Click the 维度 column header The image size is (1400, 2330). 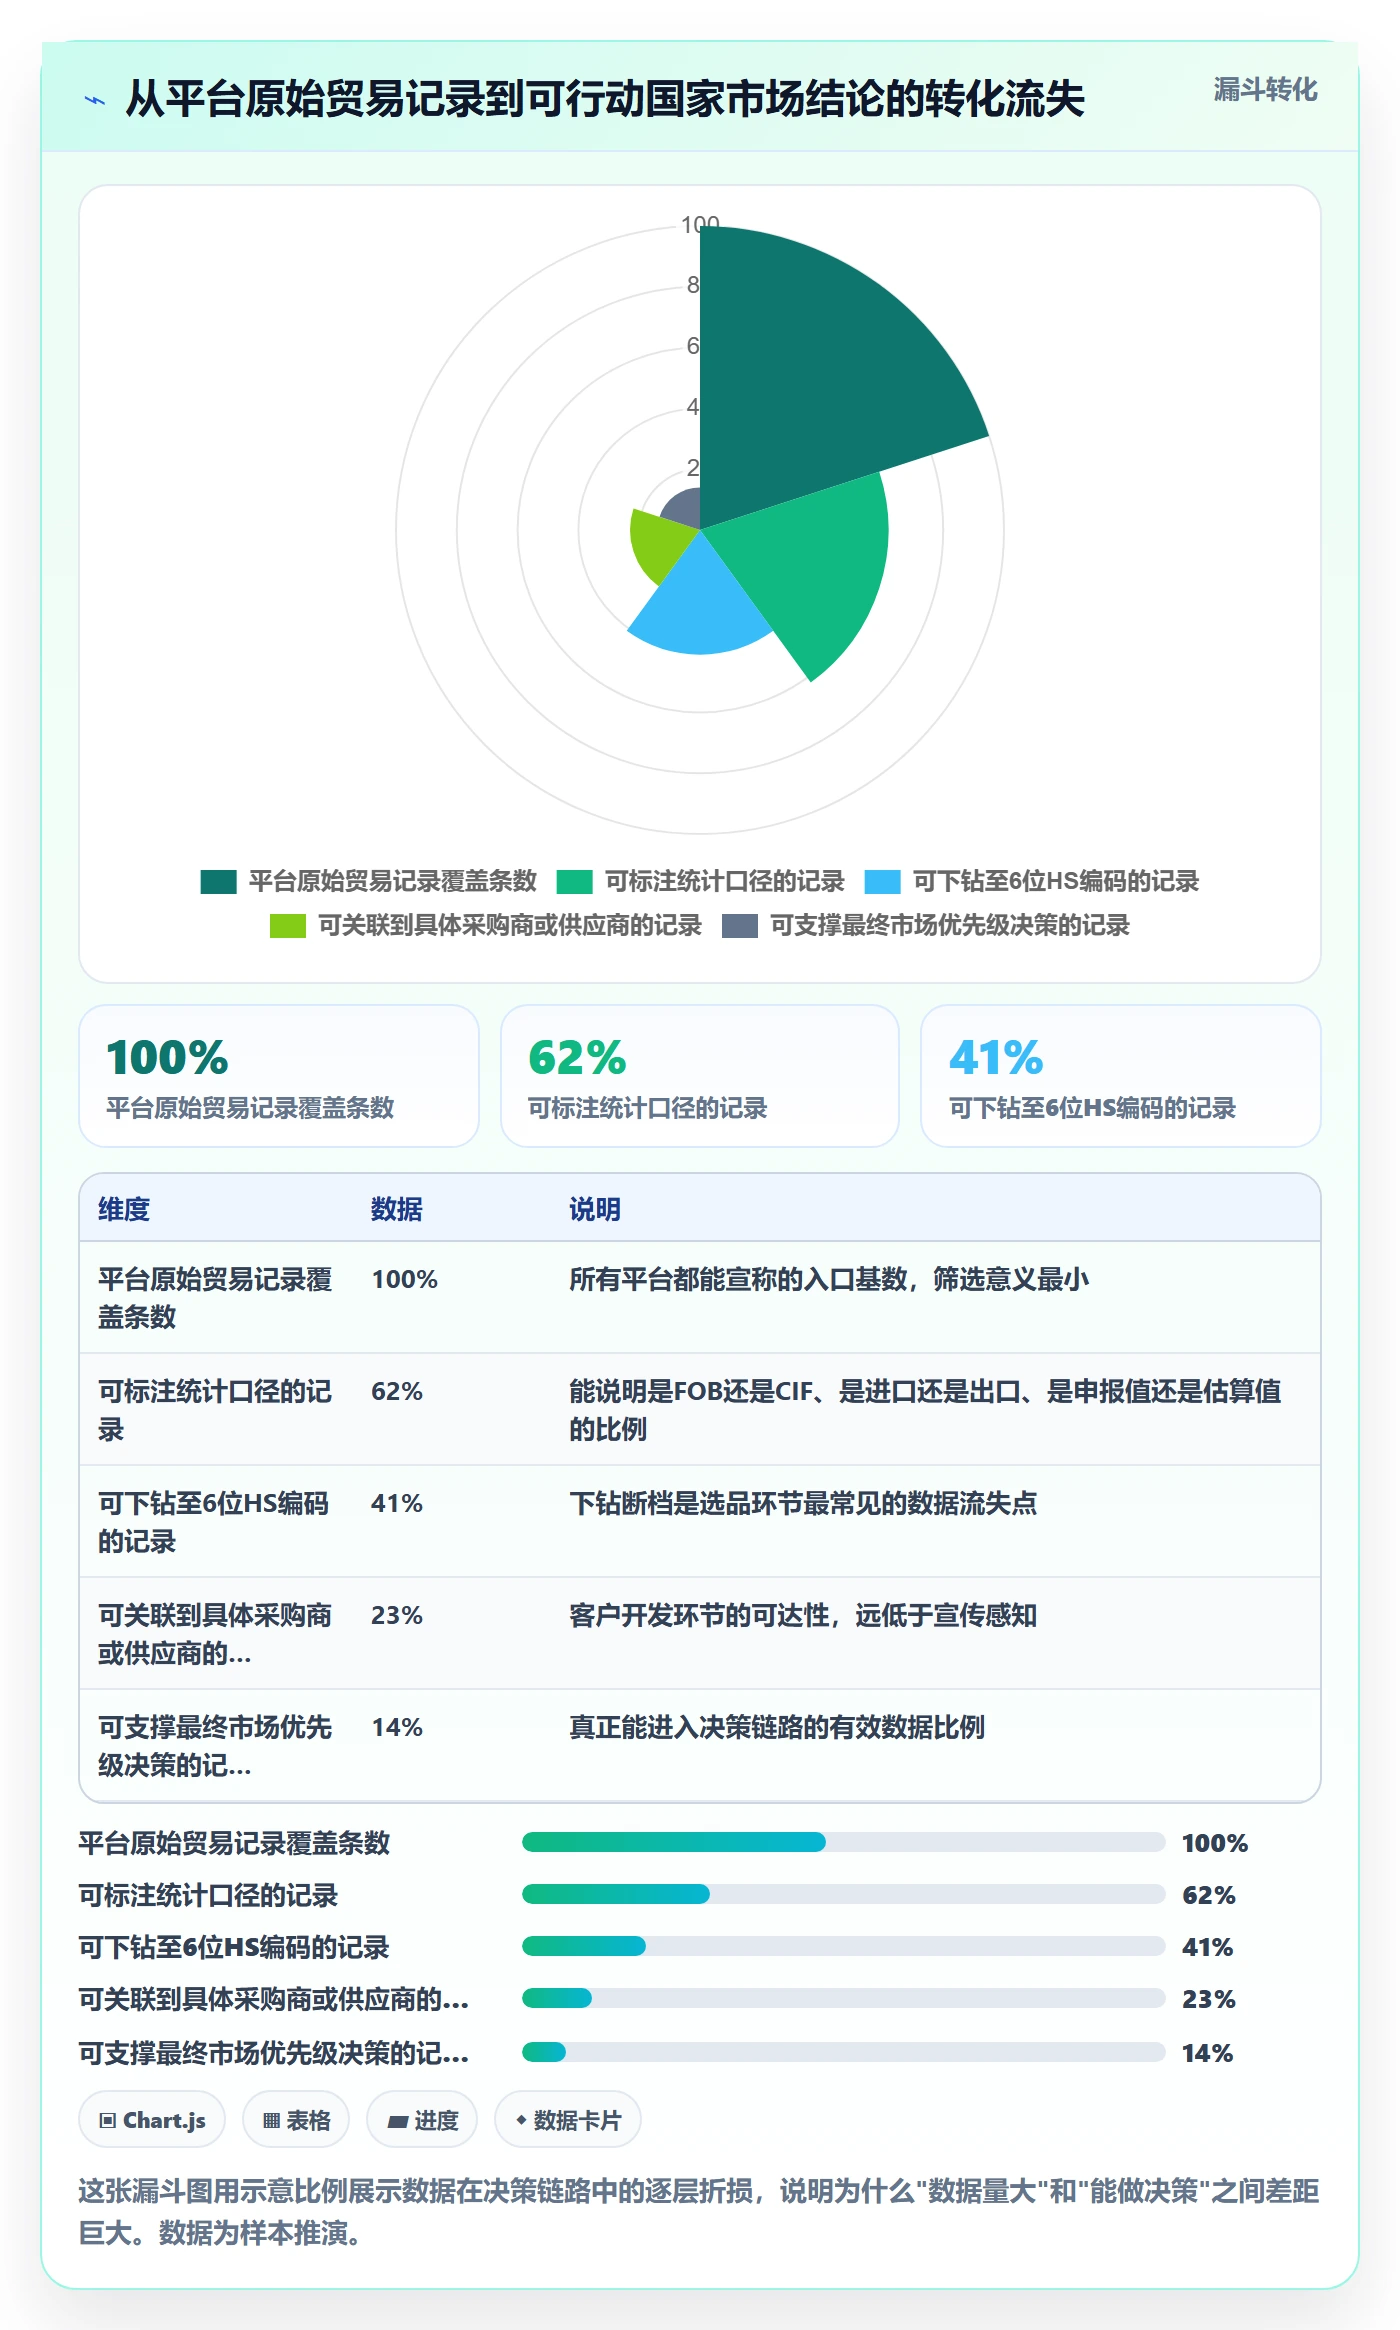[x=124, y=1209]
